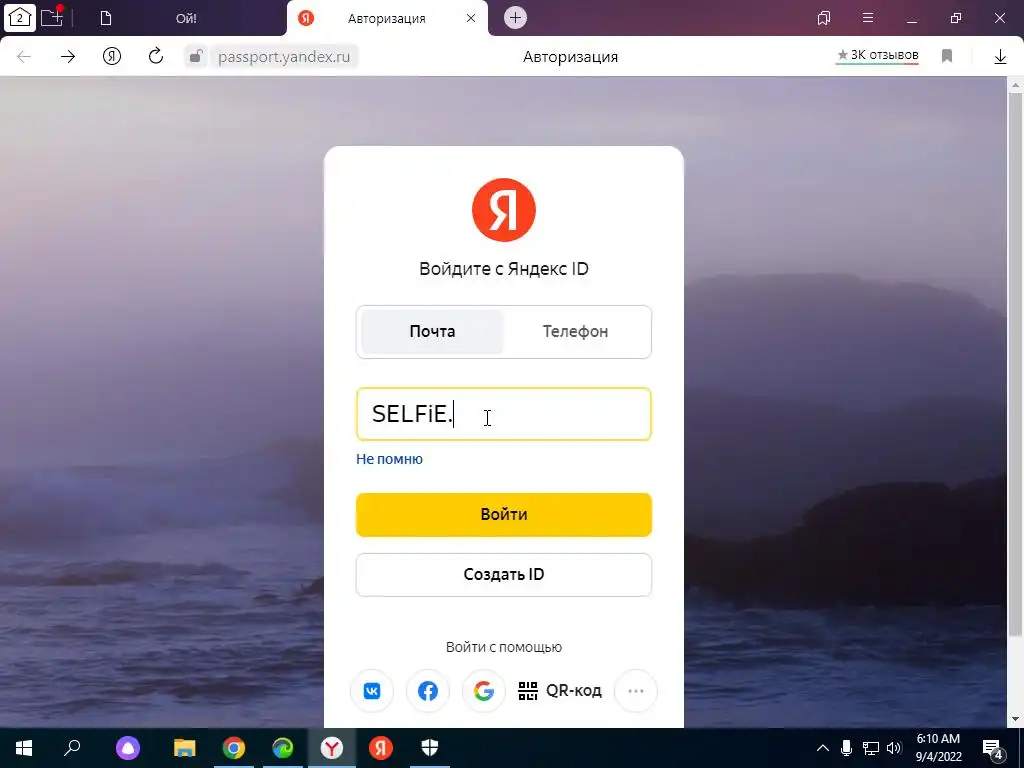Click the Не помню link
1024x768 pixels.
[x=389, y=459]
